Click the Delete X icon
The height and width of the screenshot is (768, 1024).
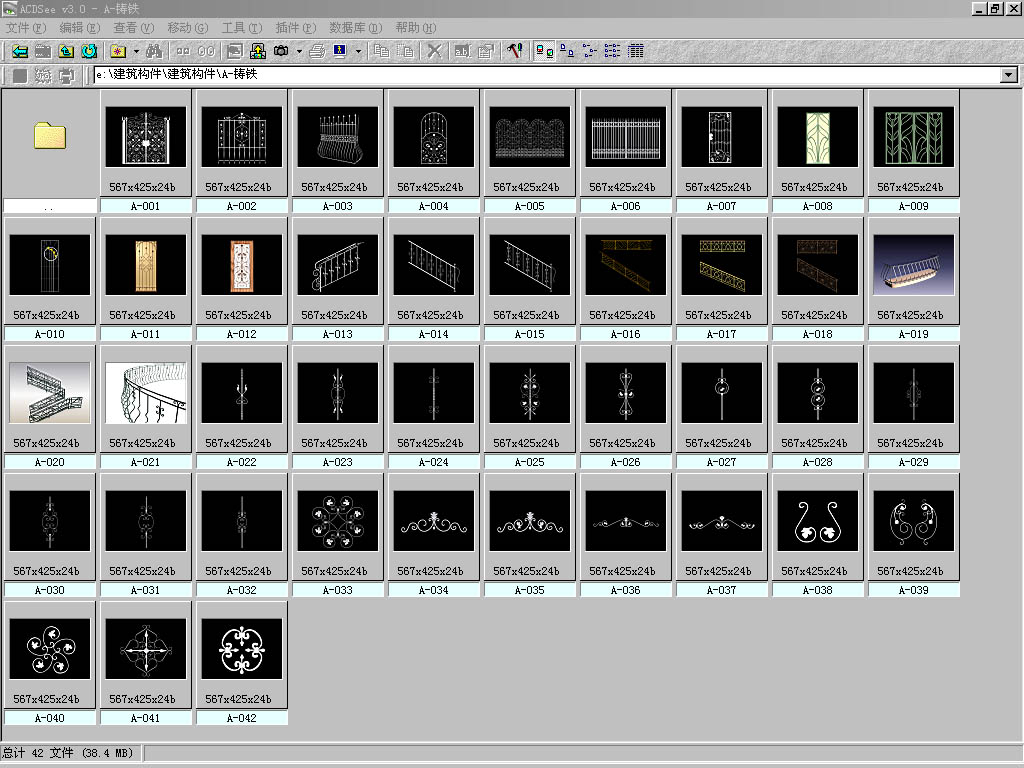point(434,50)
